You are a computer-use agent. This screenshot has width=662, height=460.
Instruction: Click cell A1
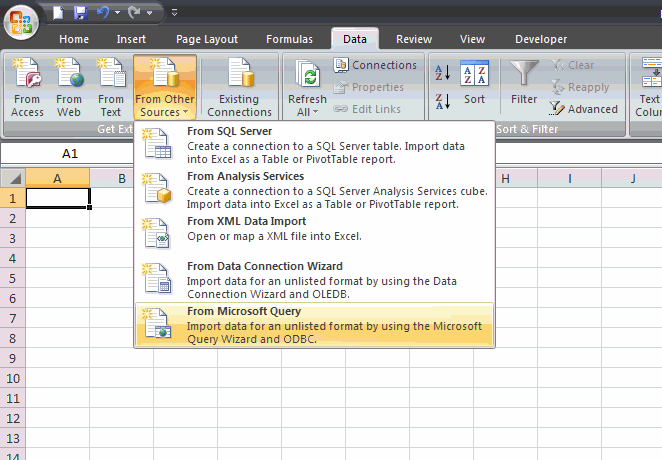pos(58,198)
